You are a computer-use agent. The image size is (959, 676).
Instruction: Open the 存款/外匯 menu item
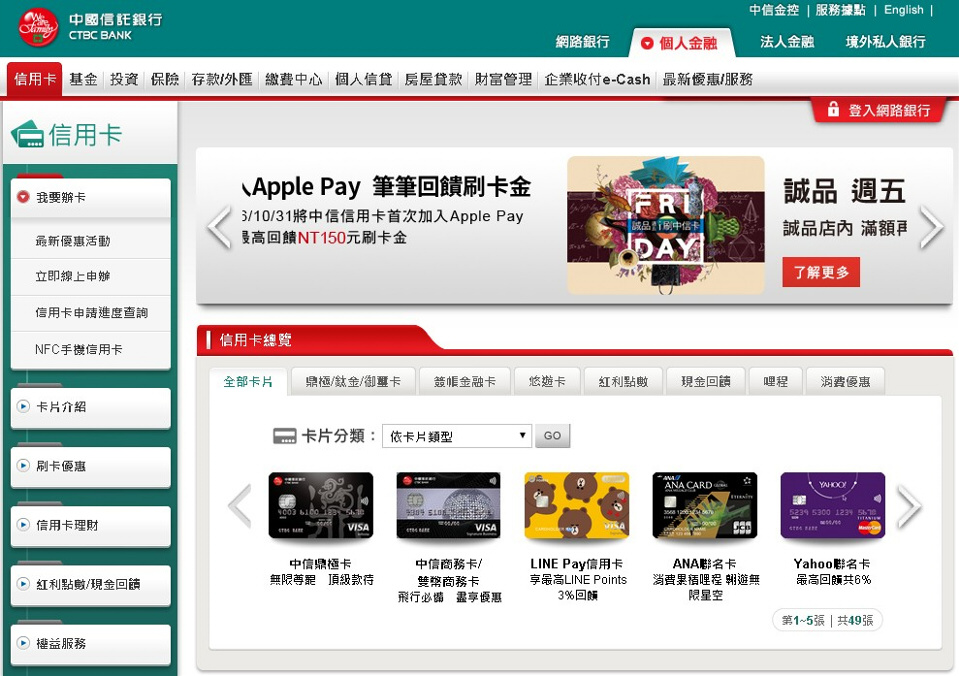point(221,79)
